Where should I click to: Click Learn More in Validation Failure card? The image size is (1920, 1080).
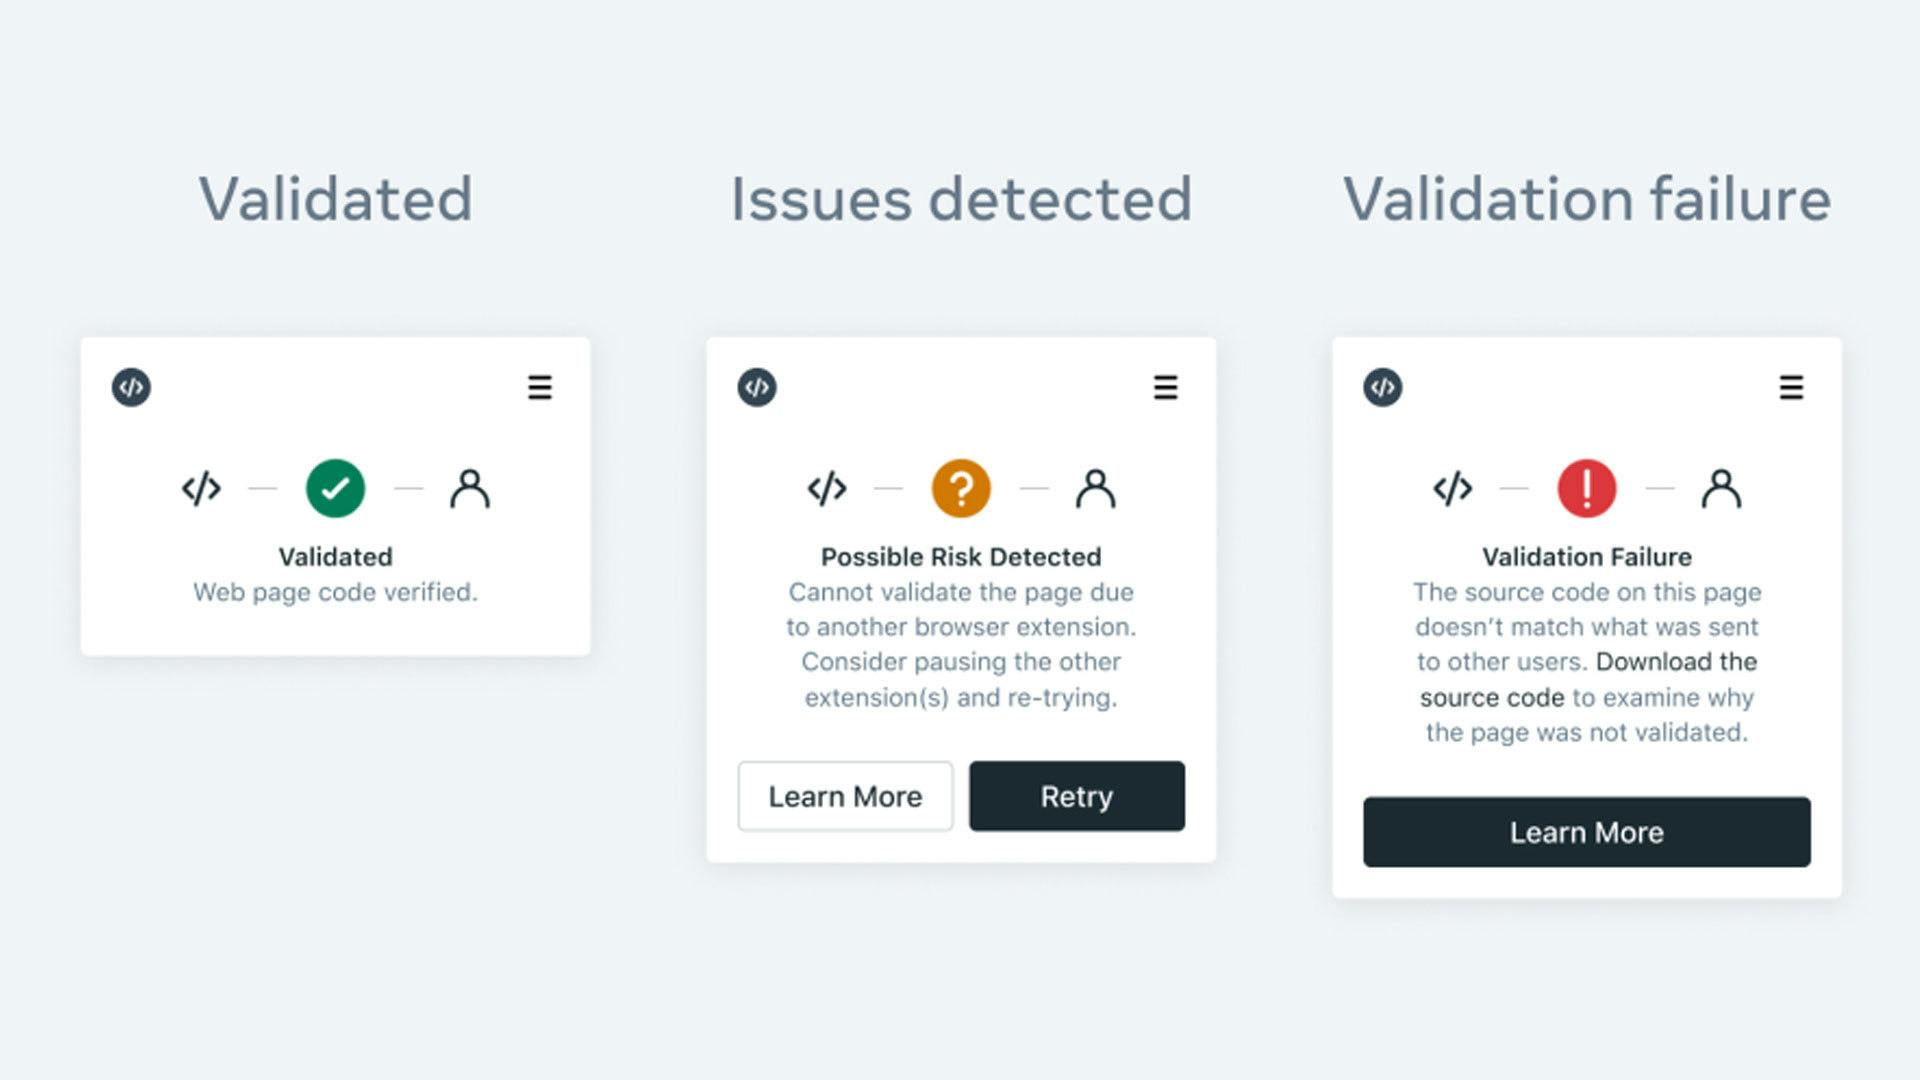1587,832
